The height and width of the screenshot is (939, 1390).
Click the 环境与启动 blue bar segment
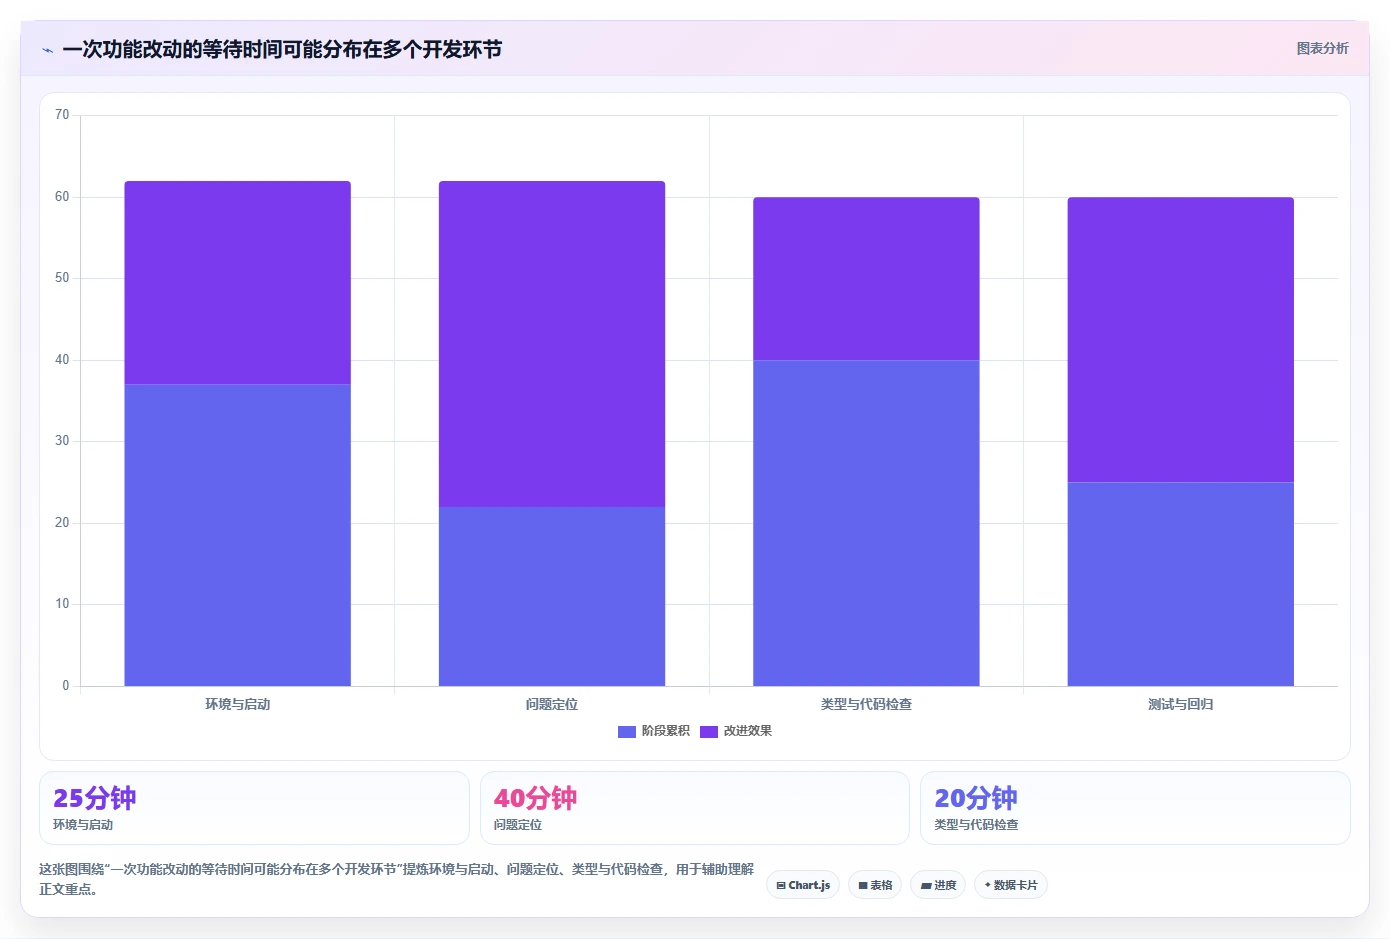(x=237, y=535)
